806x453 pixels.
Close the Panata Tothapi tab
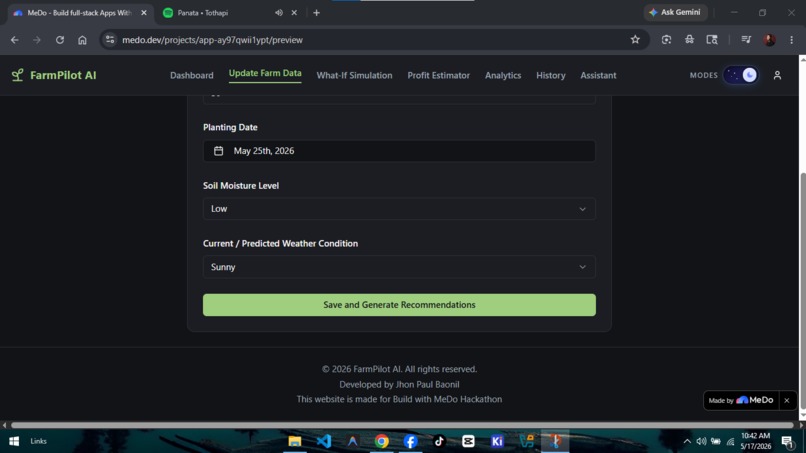click(x=294, y=13)
